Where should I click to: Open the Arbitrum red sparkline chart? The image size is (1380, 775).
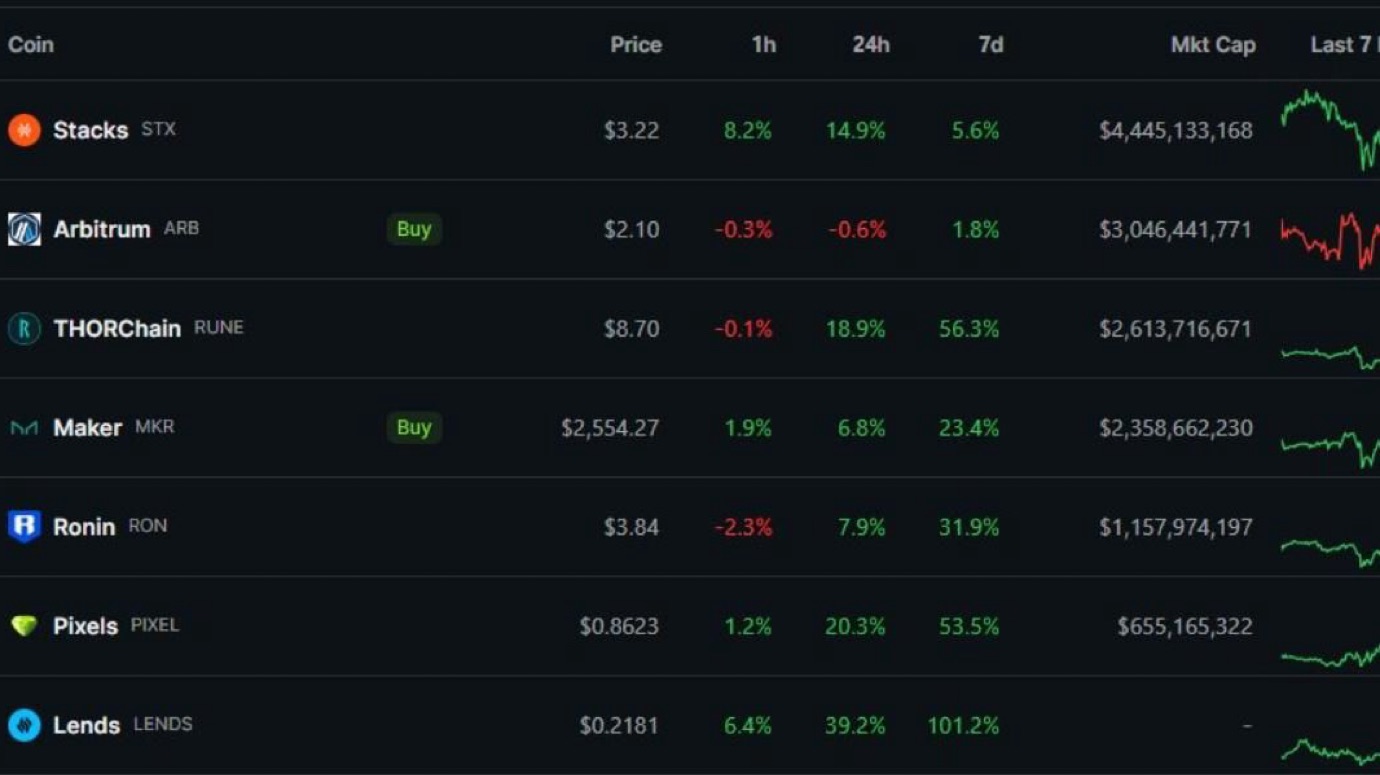pyautogui.click(x=1330, y=238)
